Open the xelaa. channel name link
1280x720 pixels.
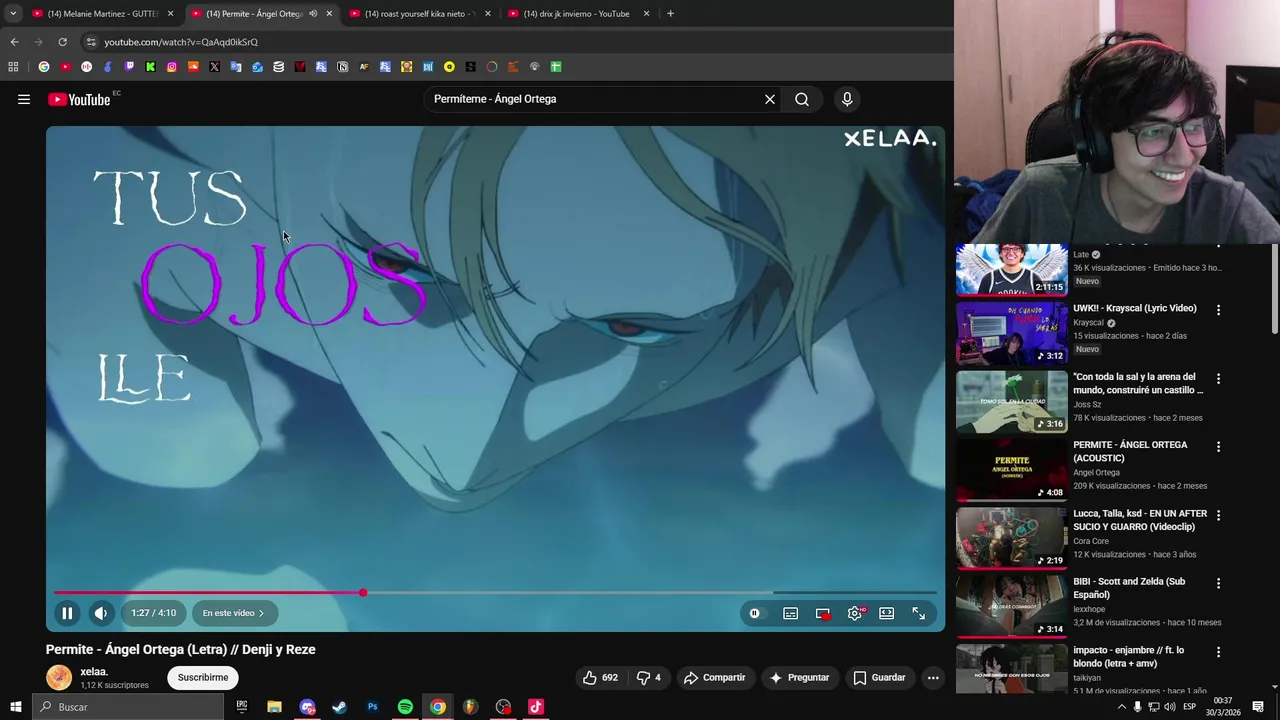(94, 672)
